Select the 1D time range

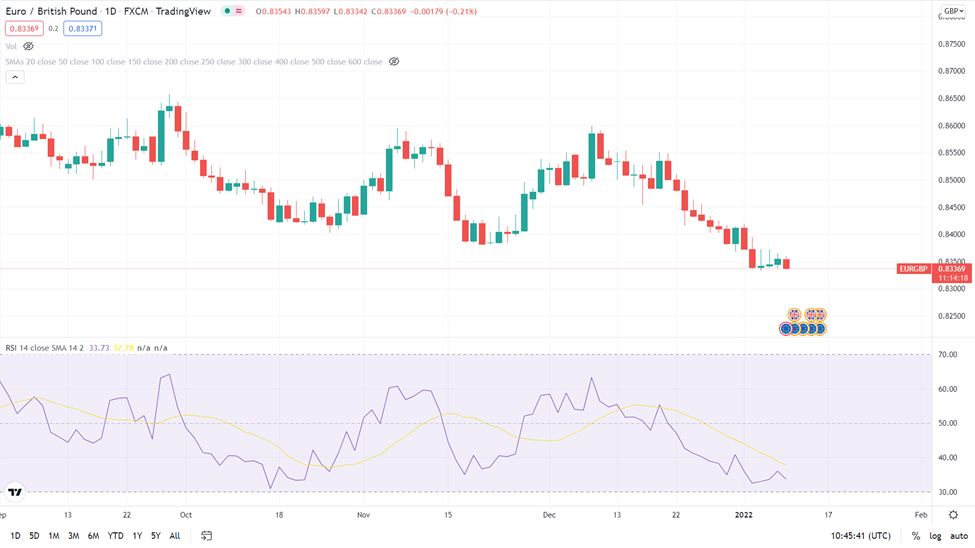(x=16, y=536)
